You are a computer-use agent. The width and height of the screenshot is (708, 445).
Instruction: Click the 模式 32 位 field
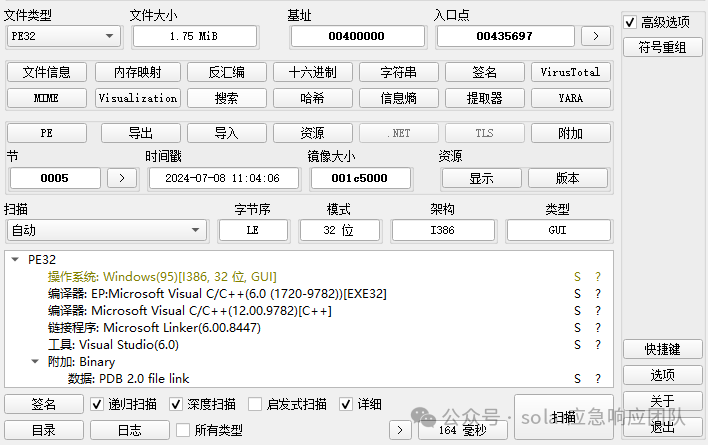[339, 230]
